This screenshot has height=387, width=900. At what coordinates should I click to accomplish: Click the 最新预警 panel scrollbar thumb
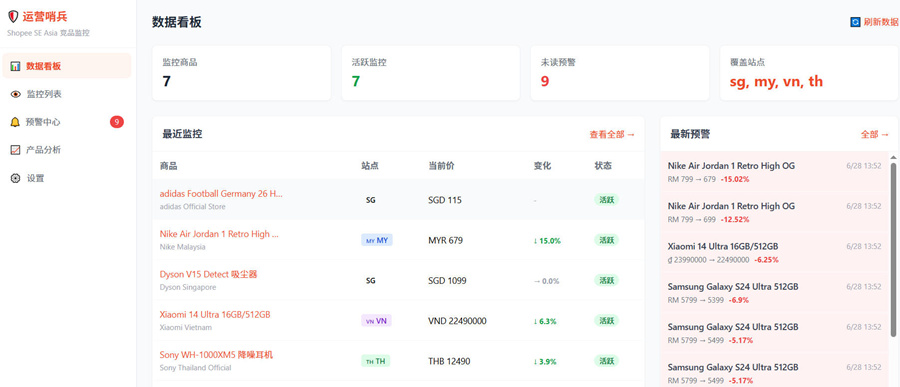tap(893, 249)
